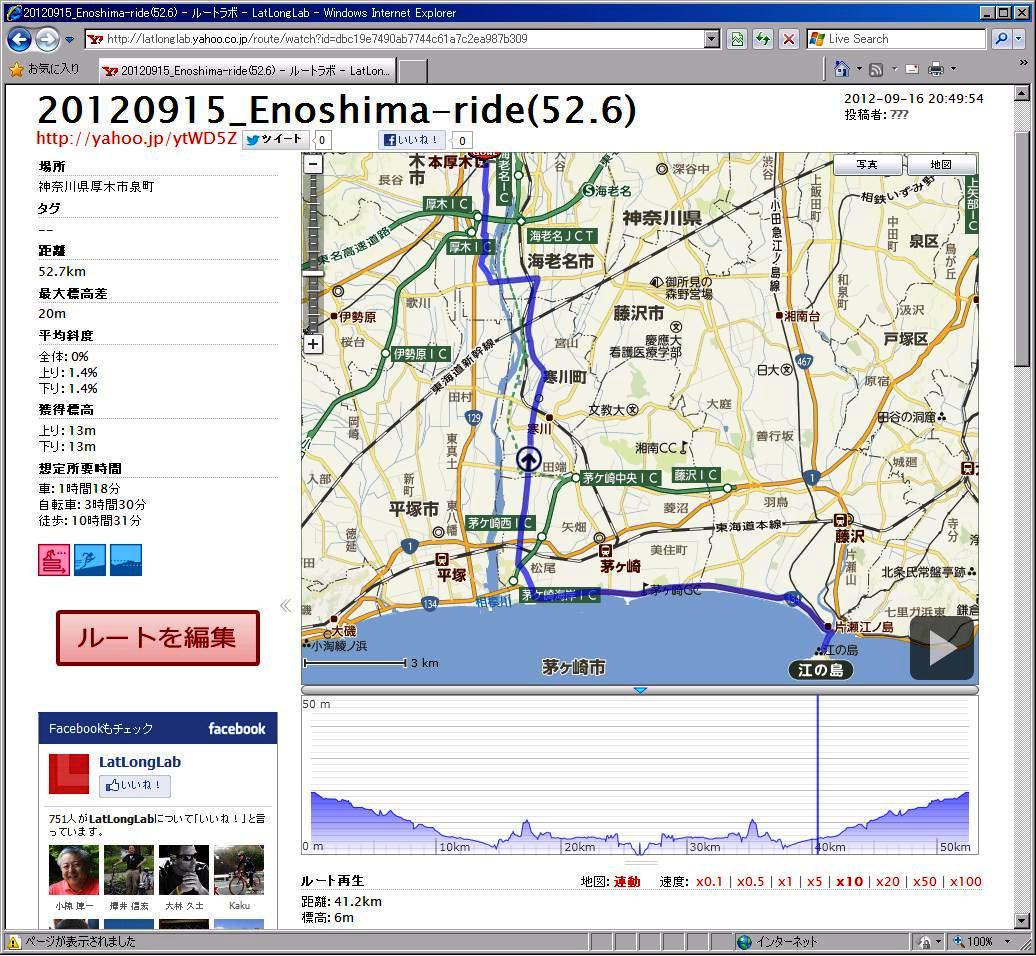Screen dimensions: 1036x956
Task: Click the Twitter tweet button
Action: (x=276, y=139)
